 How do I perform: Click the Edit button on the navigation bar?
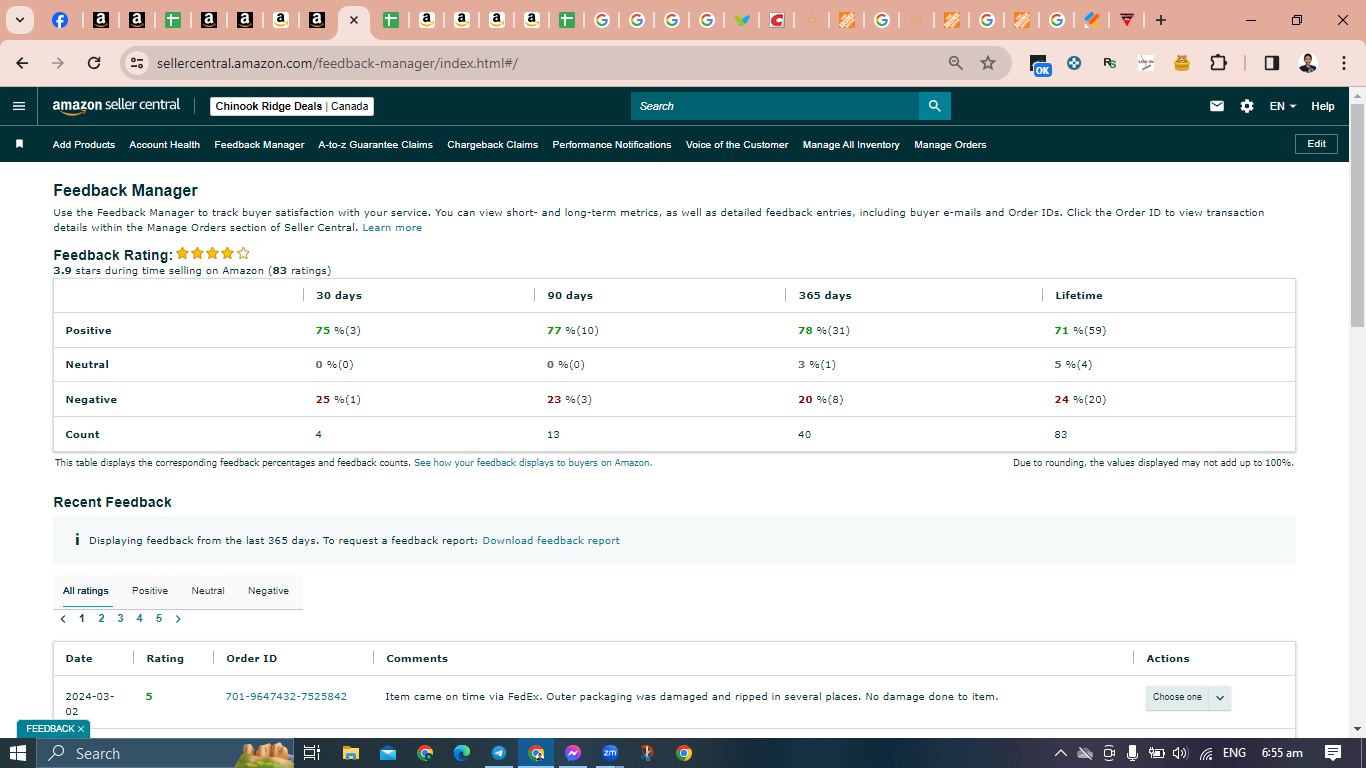[1316, 144]
